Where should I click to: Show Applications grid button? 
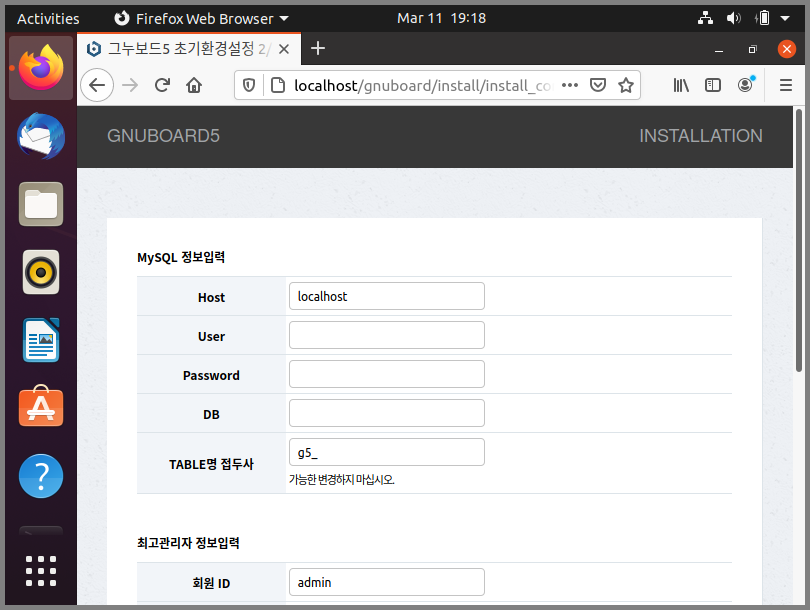coord(41,571)
